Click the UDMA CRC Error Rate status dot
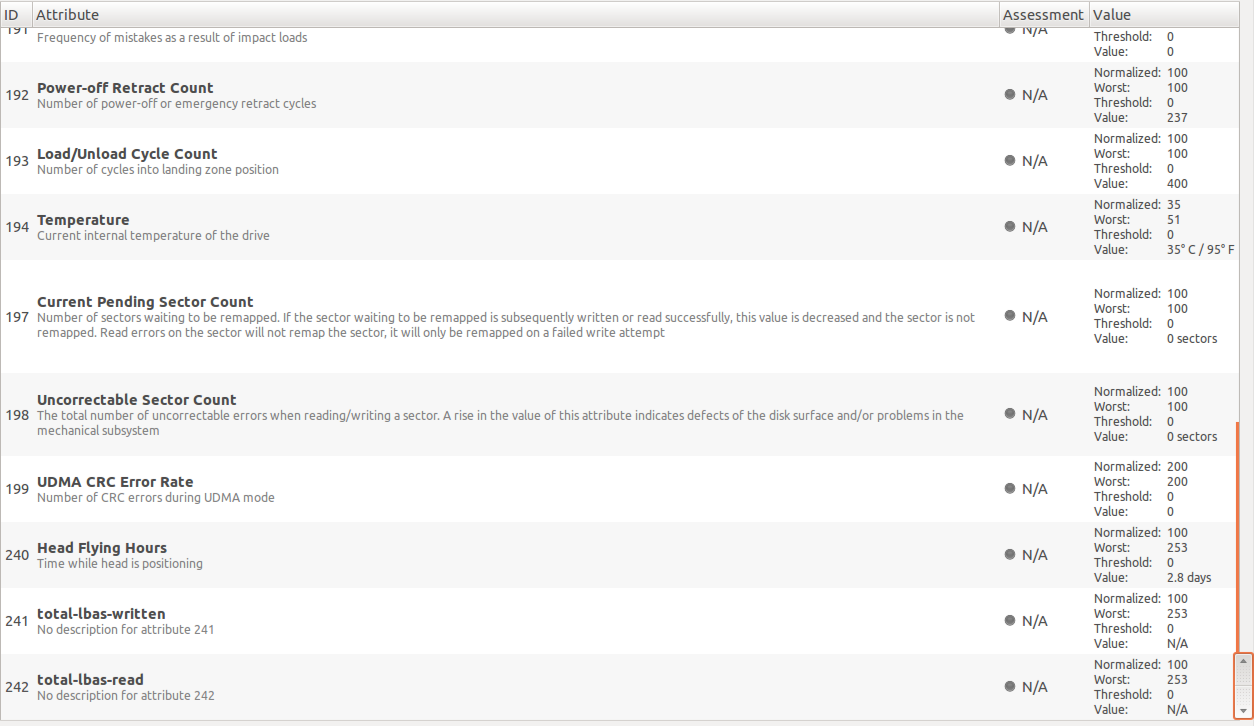Screen dimensions: 1254x726 click(x=1010, y=488)
